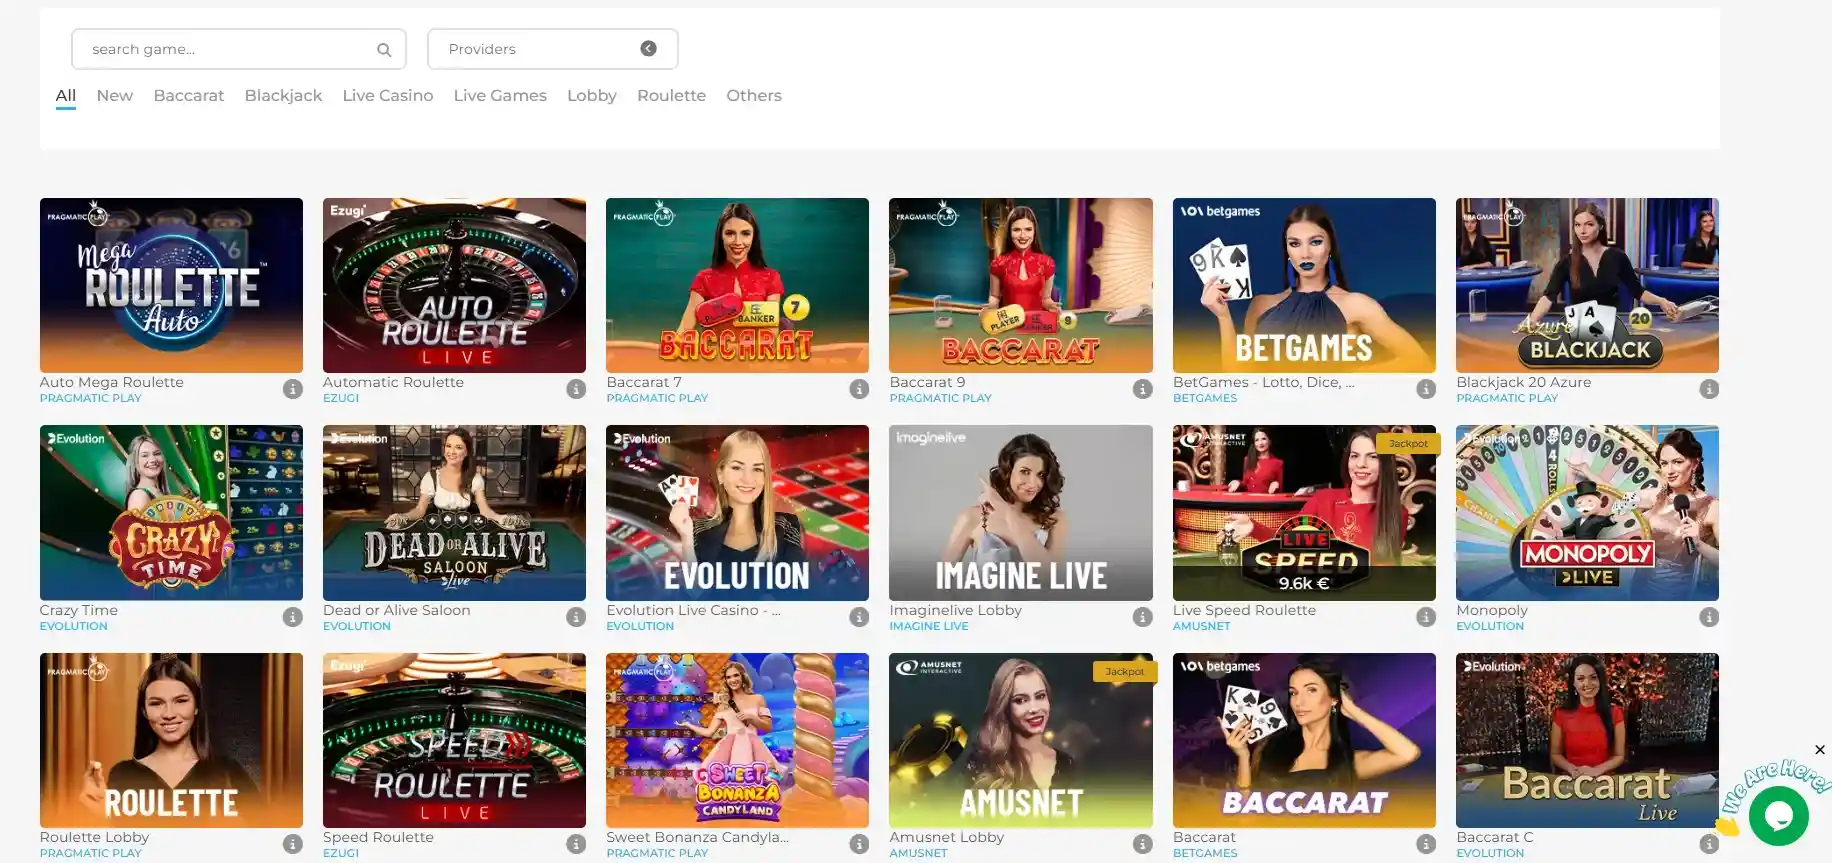Launch Ezugi Auto Roulette Live thumbnail
Image resolution: width=1832 pixels, height=863 pixels.
454,285
